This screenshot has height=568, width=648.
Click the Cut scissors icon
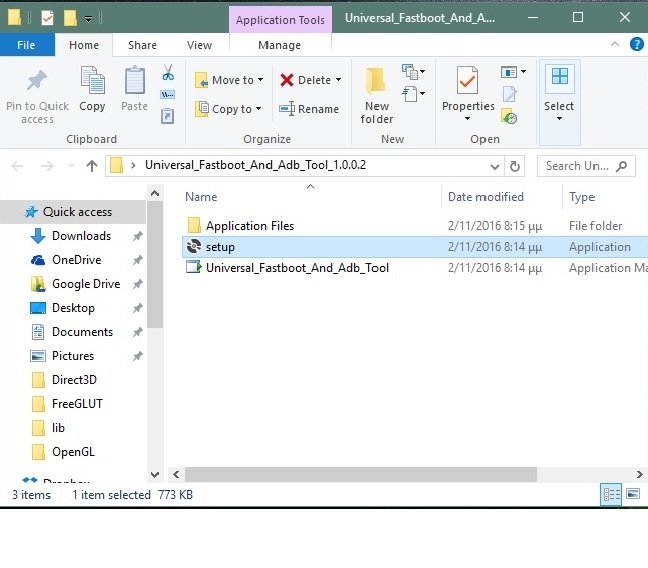pyautogui.click(x=168, y=74)
